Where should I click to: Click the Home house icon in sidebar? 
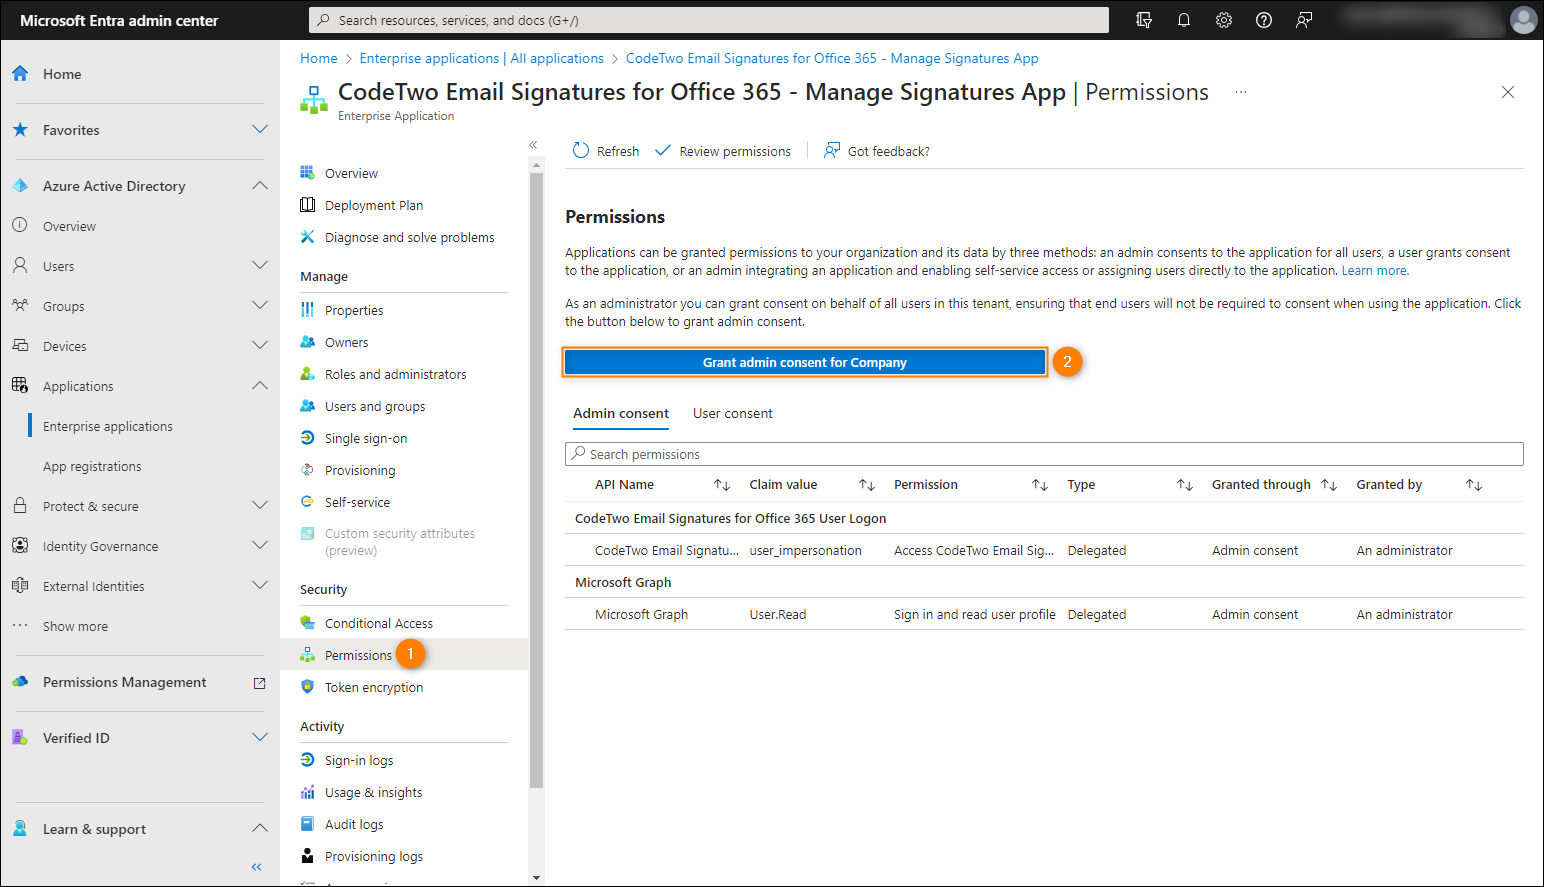[20, 74]
